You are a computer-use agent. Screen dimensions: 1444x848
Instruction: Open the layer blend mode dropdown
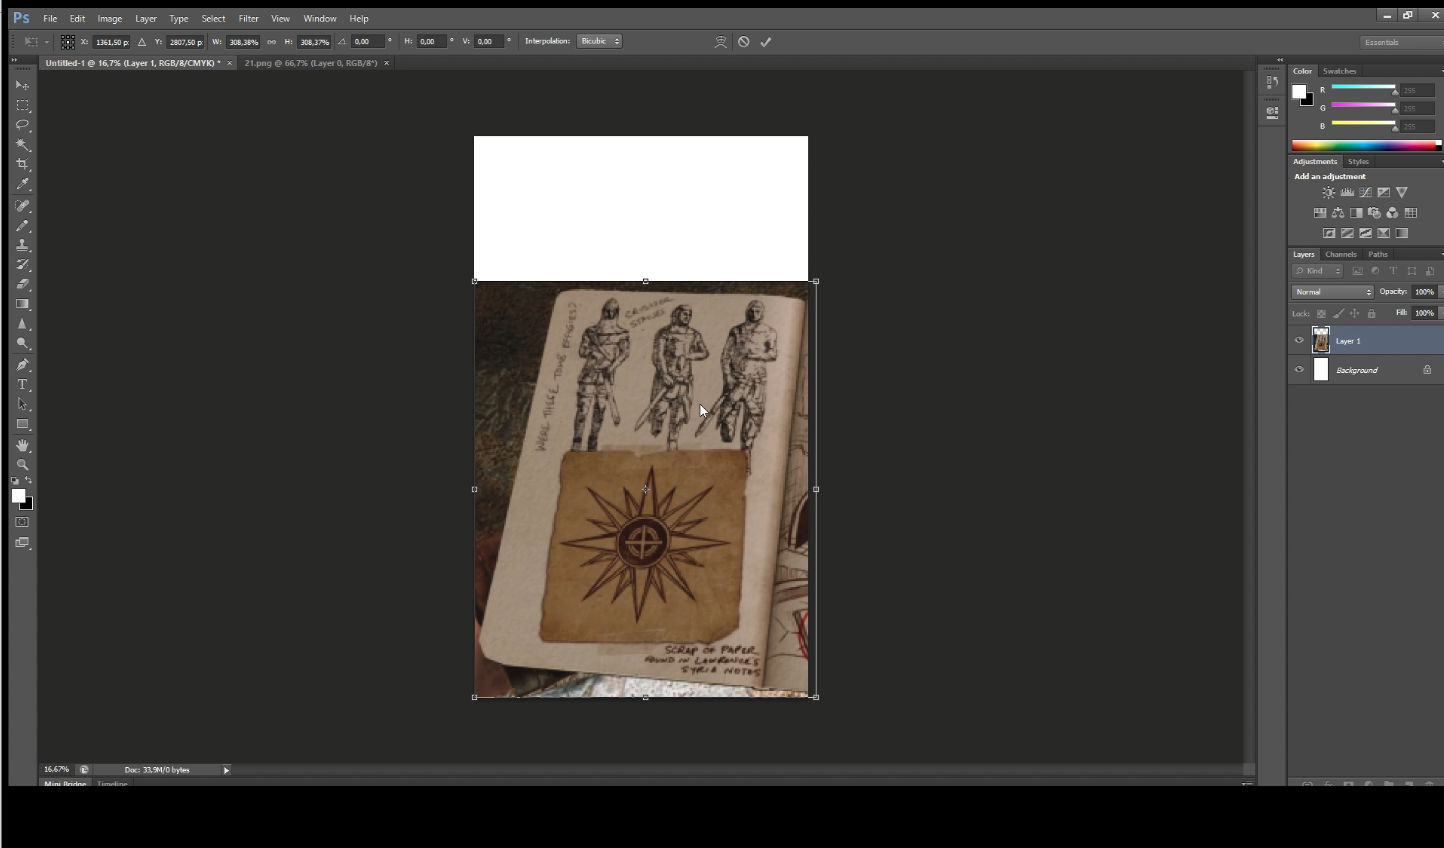(1331, 291)
